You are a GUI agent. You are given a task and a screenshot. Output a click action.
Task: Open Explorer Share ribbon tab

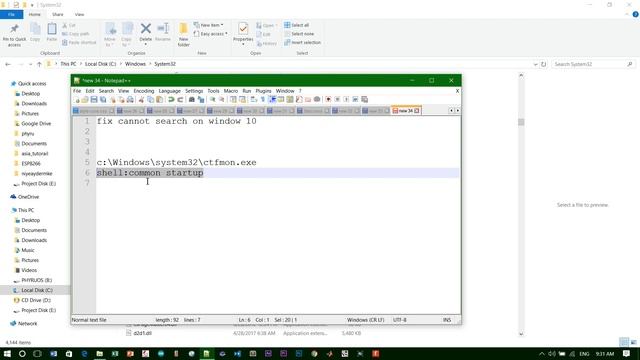pos(58,14)
